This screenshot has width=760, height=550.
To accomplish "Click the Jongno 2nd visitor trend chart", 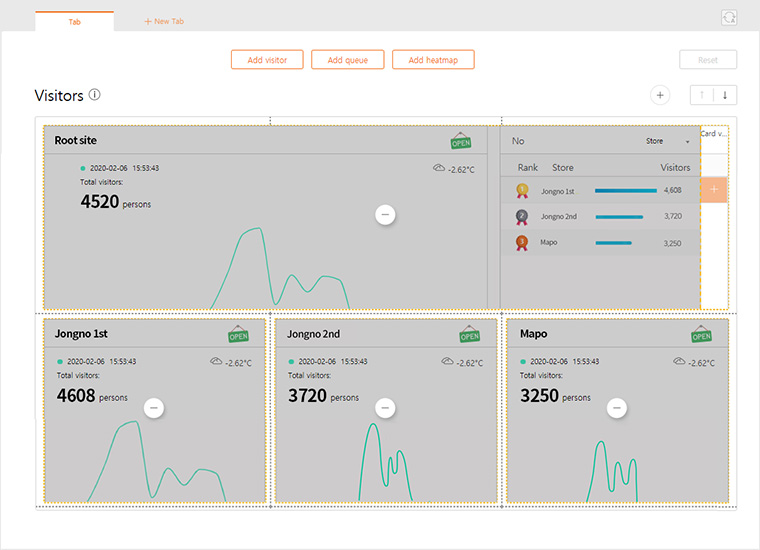I will 385,462.
